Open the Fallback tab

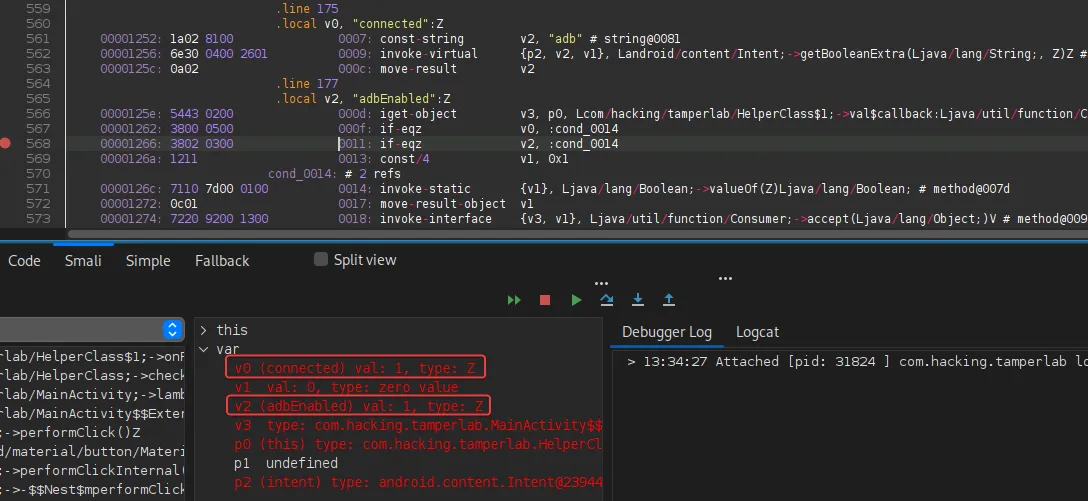[222, 261]
